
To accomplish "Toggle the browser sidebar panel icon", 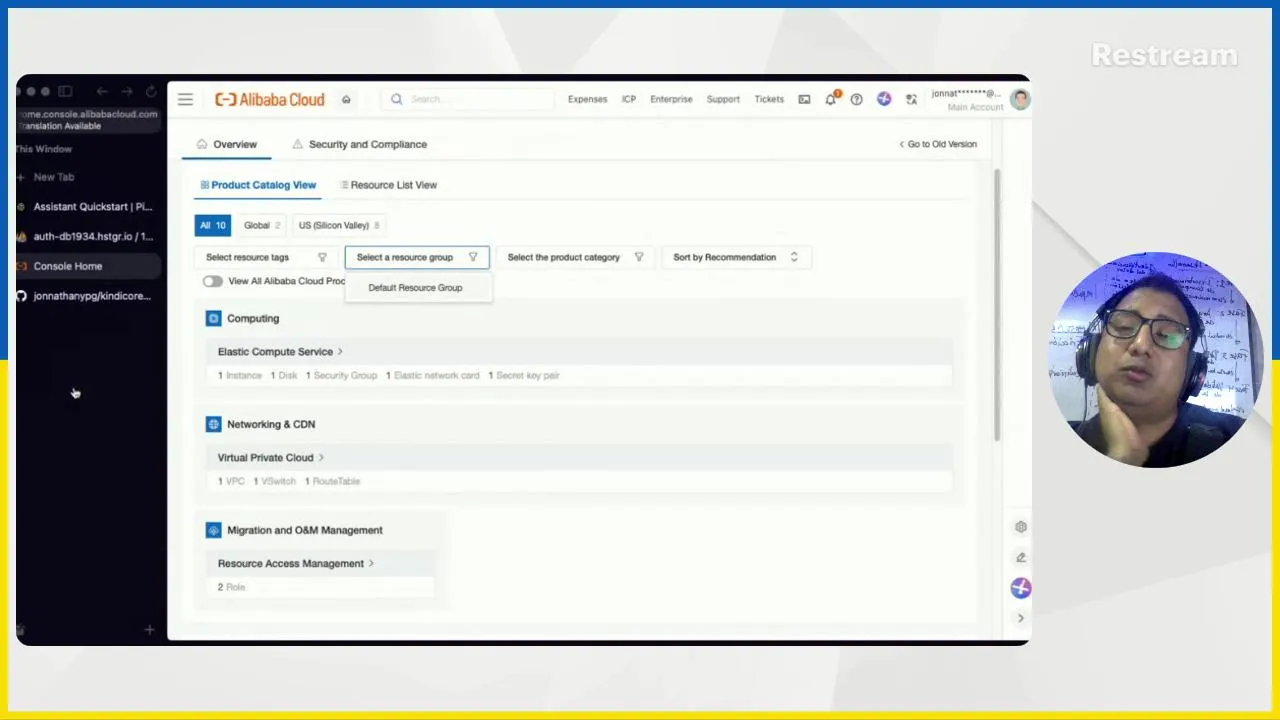I will (65, 91).
